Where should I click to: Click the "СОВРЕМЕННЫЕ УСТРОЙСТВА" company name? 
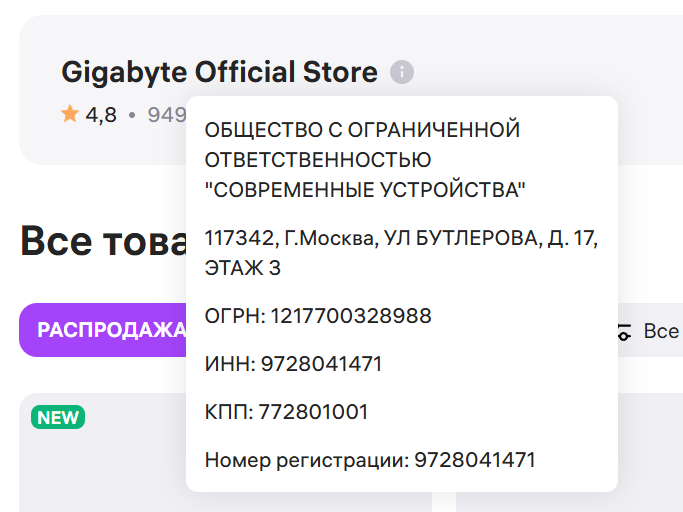[365, 189]
